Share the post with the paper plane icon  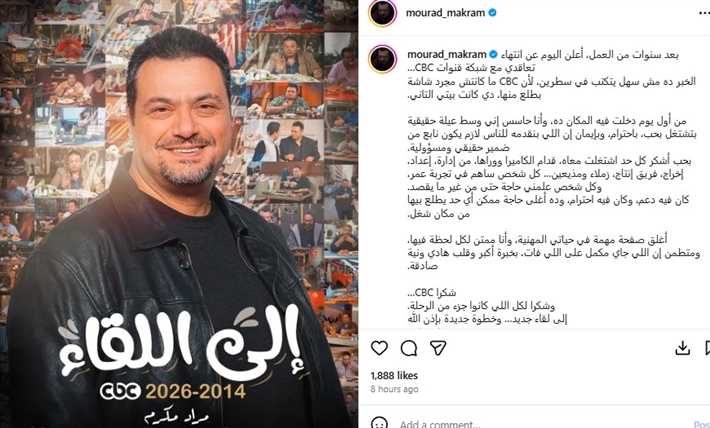pos(438,348)
